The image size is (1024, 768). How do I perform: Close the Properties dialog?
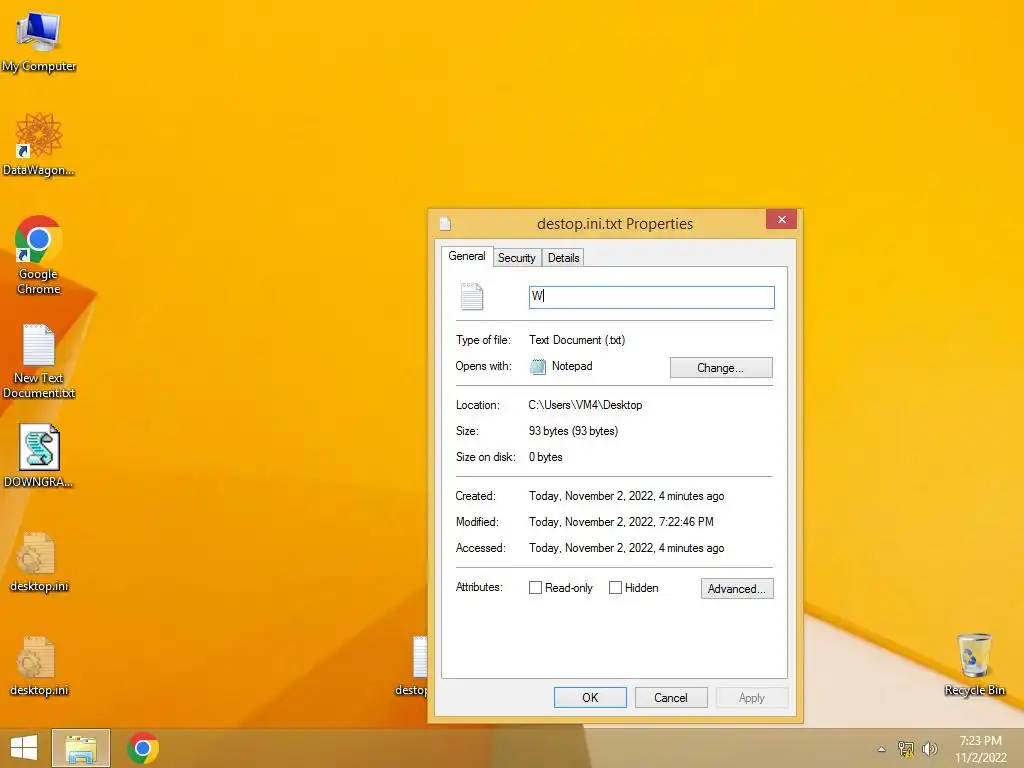pyautogui.click(x=782, y=219)
